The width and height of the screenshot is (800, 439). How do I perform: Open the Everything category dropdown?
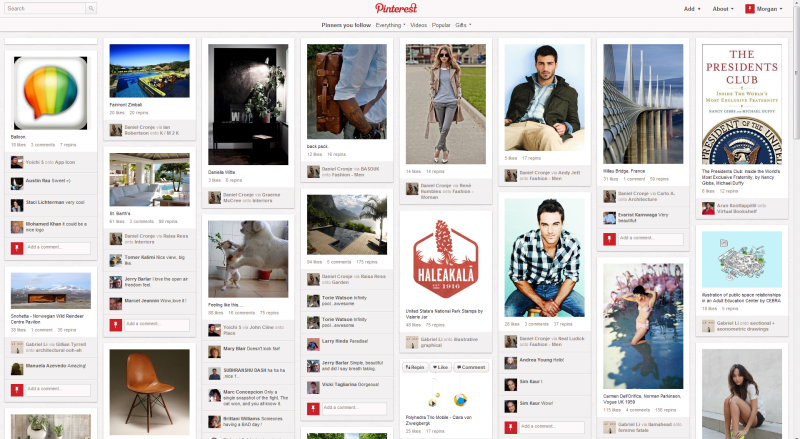click(390, 25)
